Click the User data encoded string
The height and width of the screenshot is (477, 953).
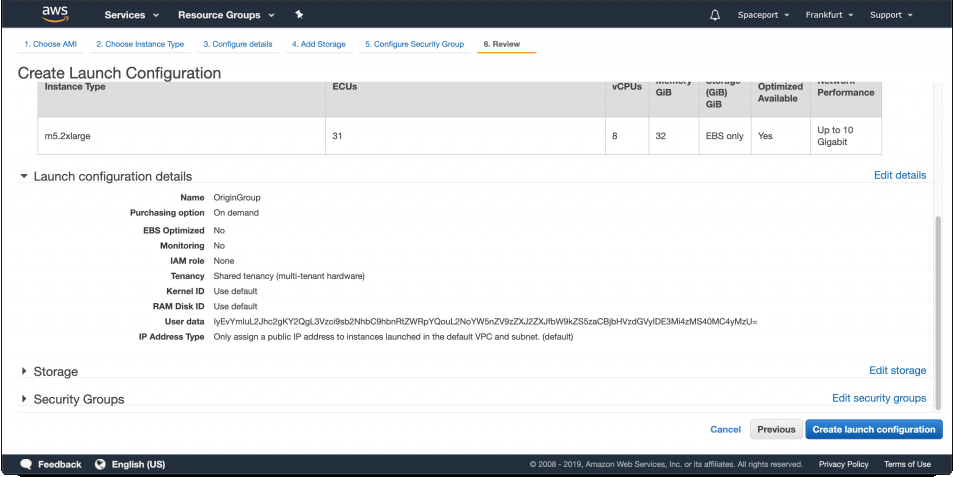[x=485, y=321]
